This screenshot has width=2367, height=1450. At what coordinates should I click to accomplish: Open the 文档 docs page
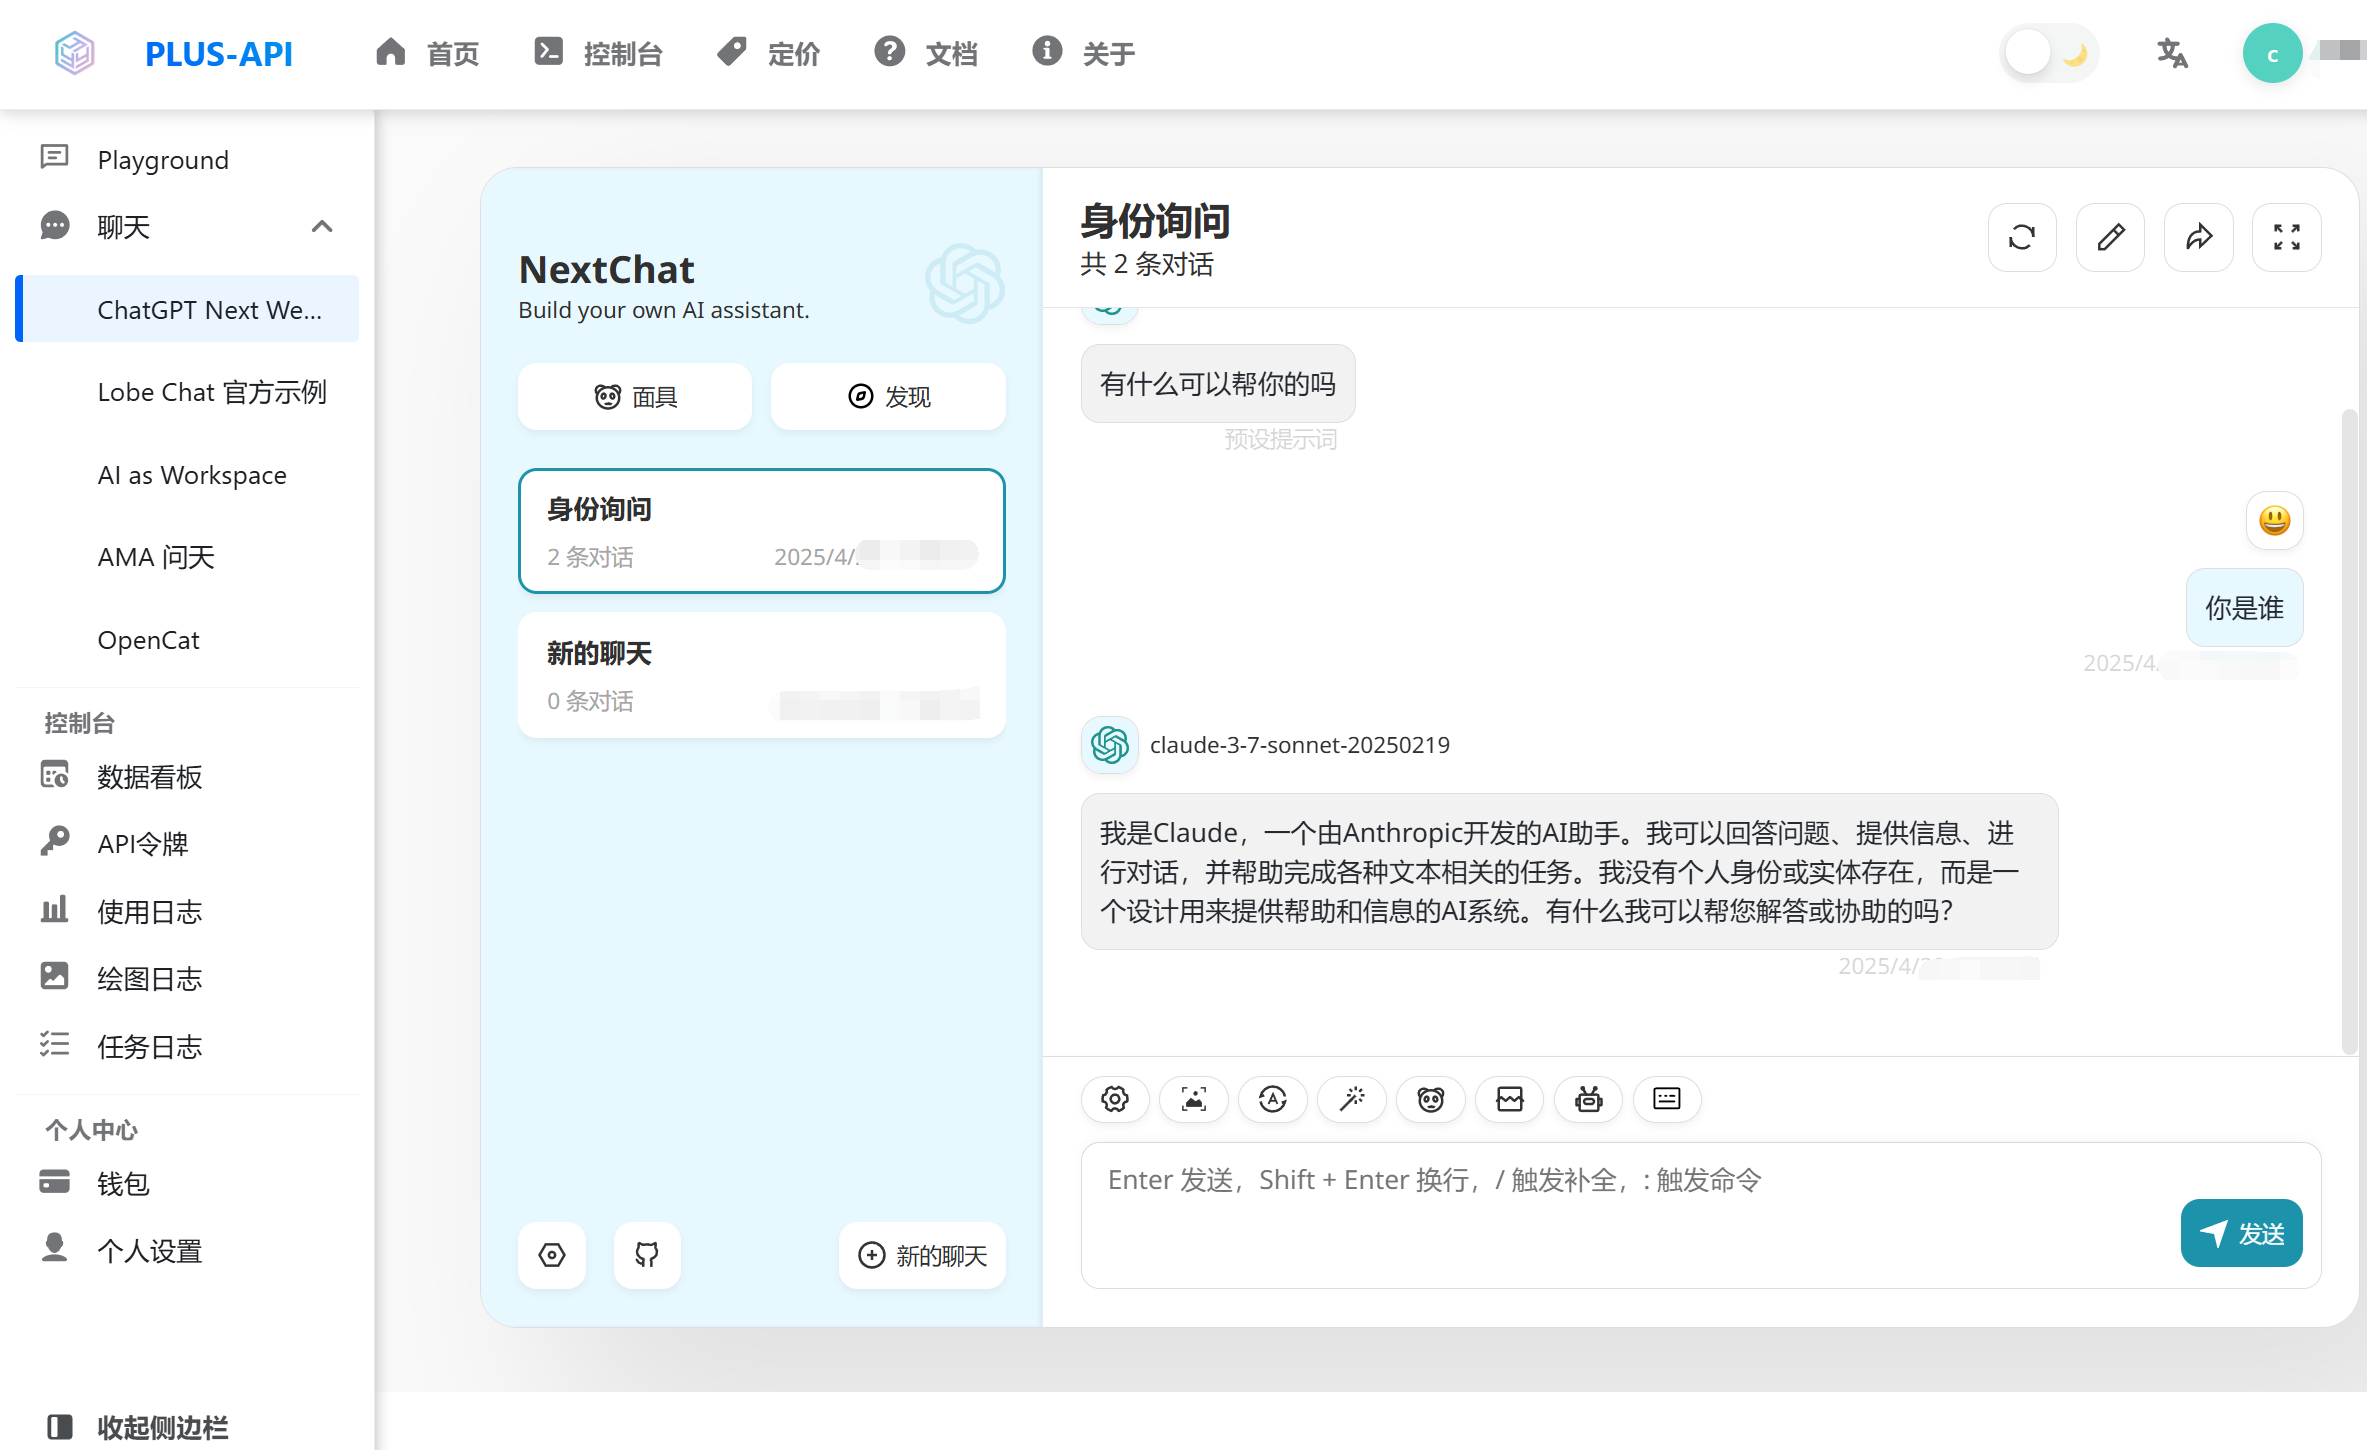925,53
